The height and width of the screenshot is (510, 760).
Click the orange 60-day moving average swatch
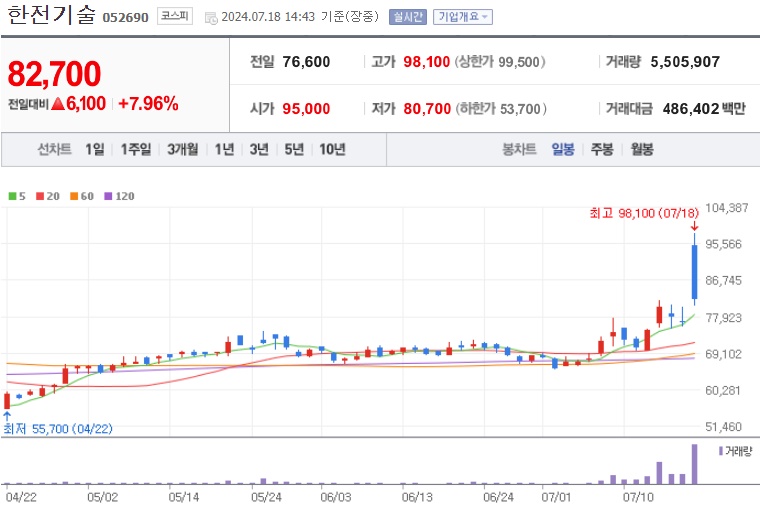click(x=74, y=196)
